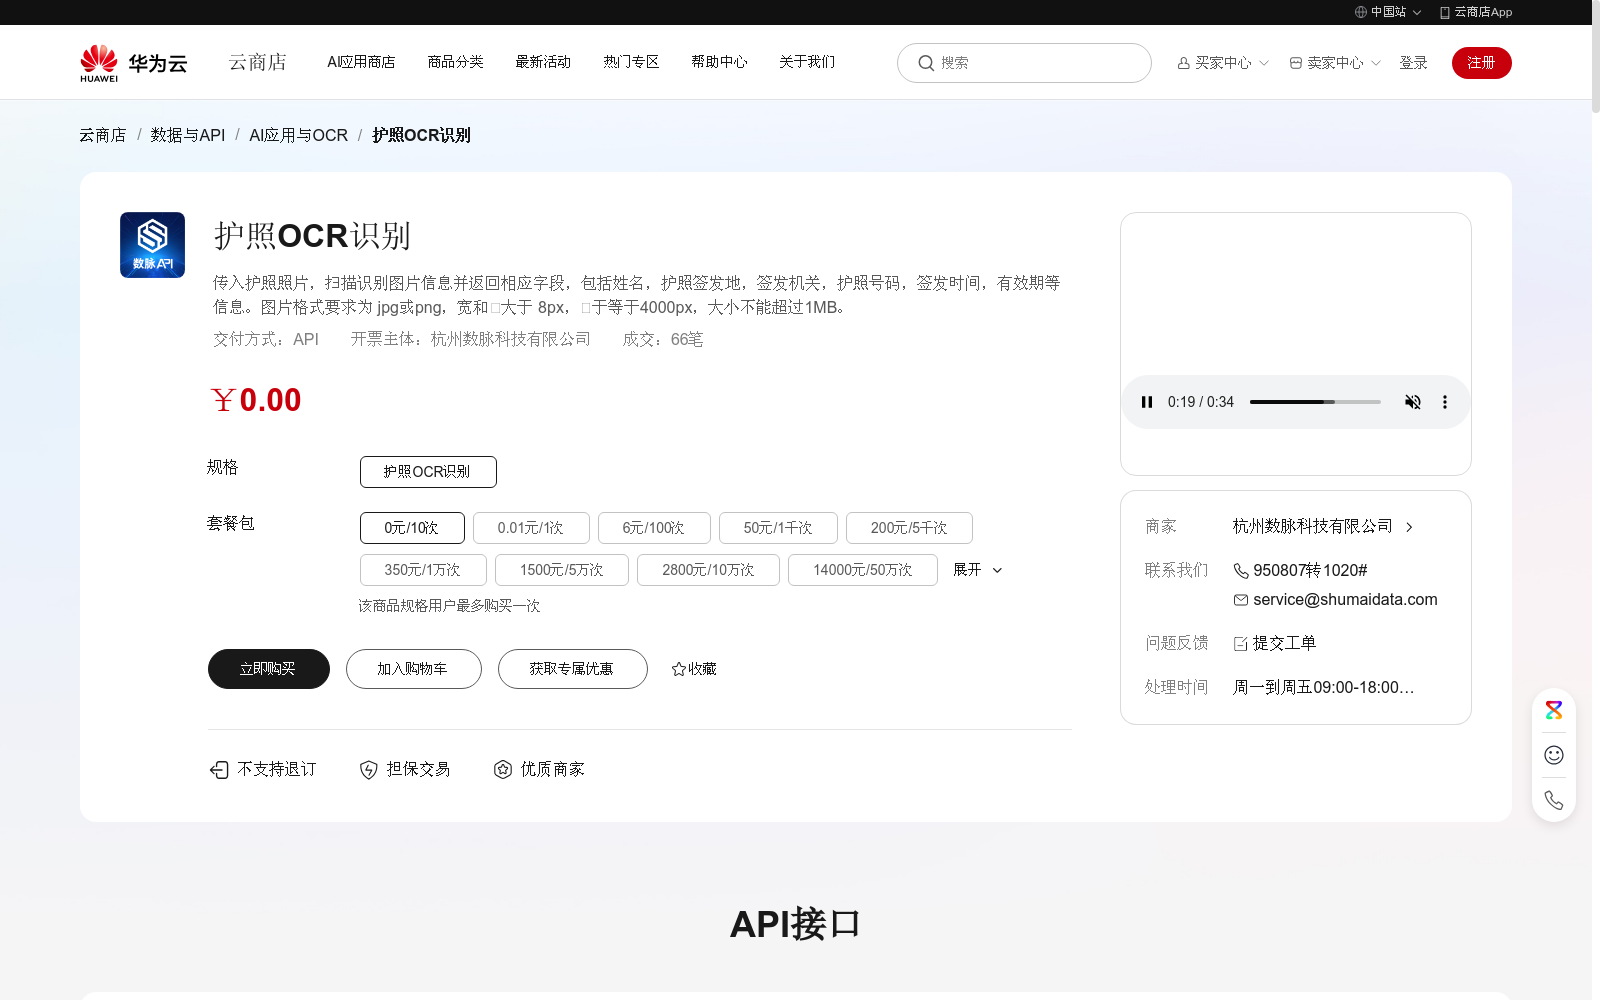Click the 立即购买 button
Screen dimensions: 1600x1000
[x=268, y=669]
